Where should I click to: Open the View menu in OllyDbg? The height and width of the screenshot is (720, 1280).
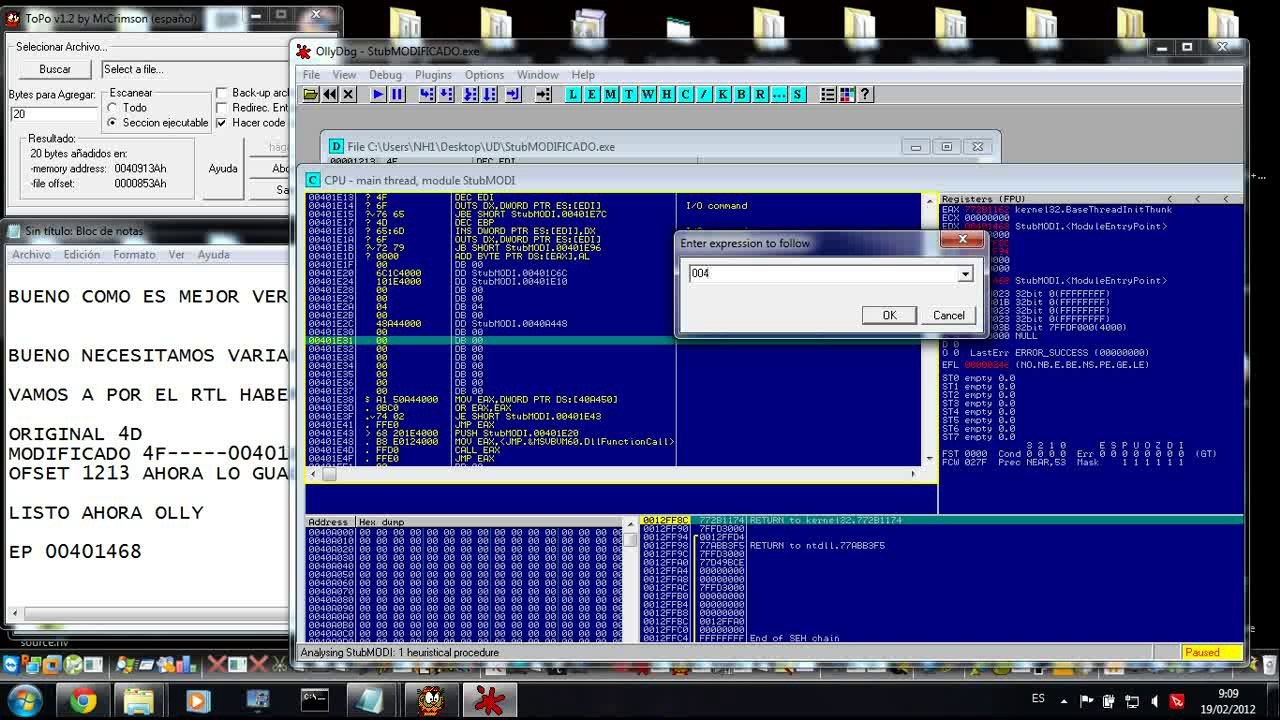pos(344,75)
